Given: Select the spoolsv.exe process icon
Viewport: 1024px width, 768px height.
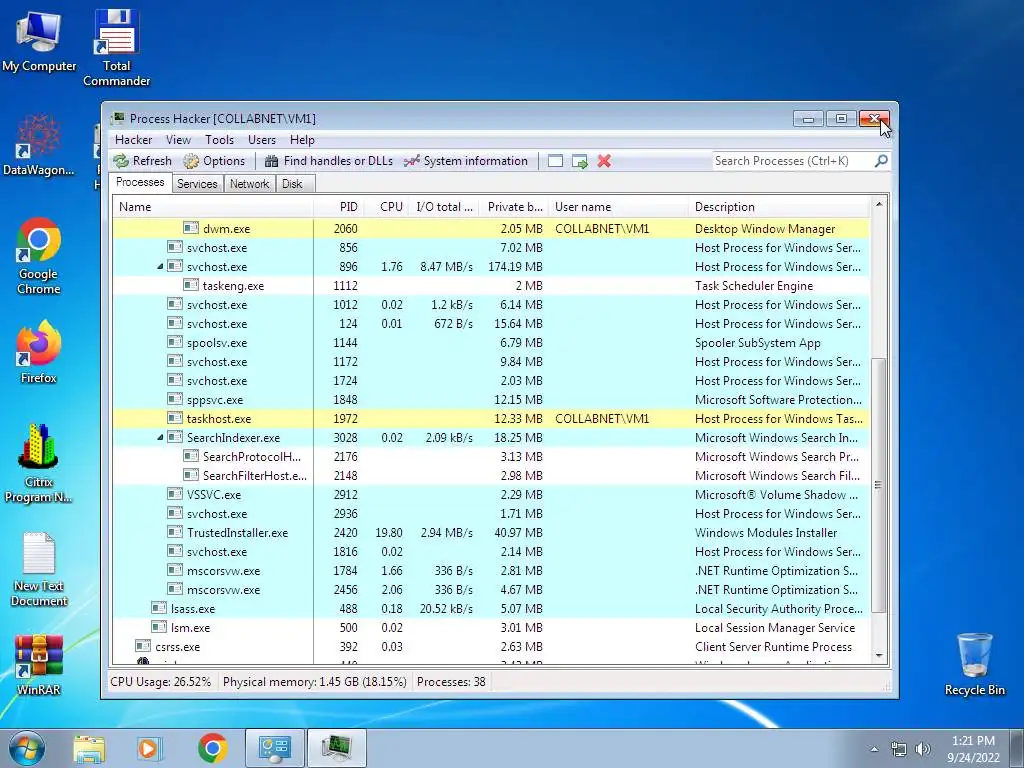Looking at the screenshot, I should 174,342.
